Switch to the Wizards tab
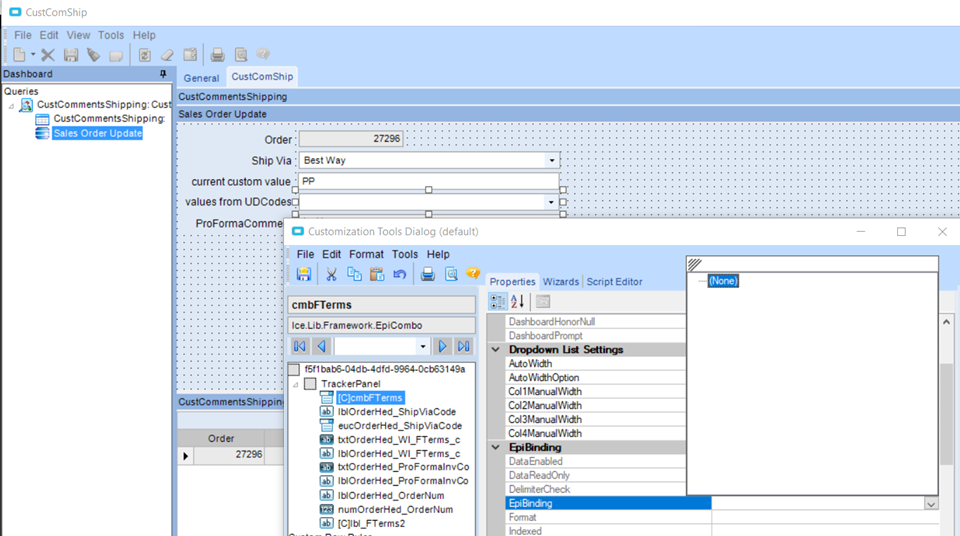This screenshot has height=536, width=960. (x=560, y=282)
